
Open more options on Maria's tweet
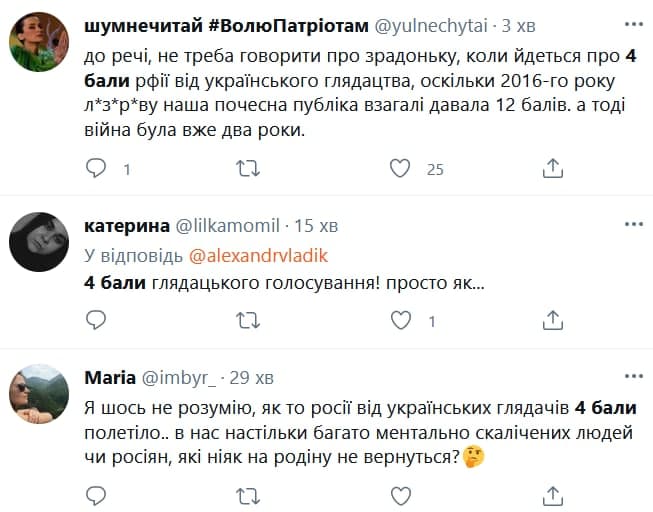pos(633,376)
